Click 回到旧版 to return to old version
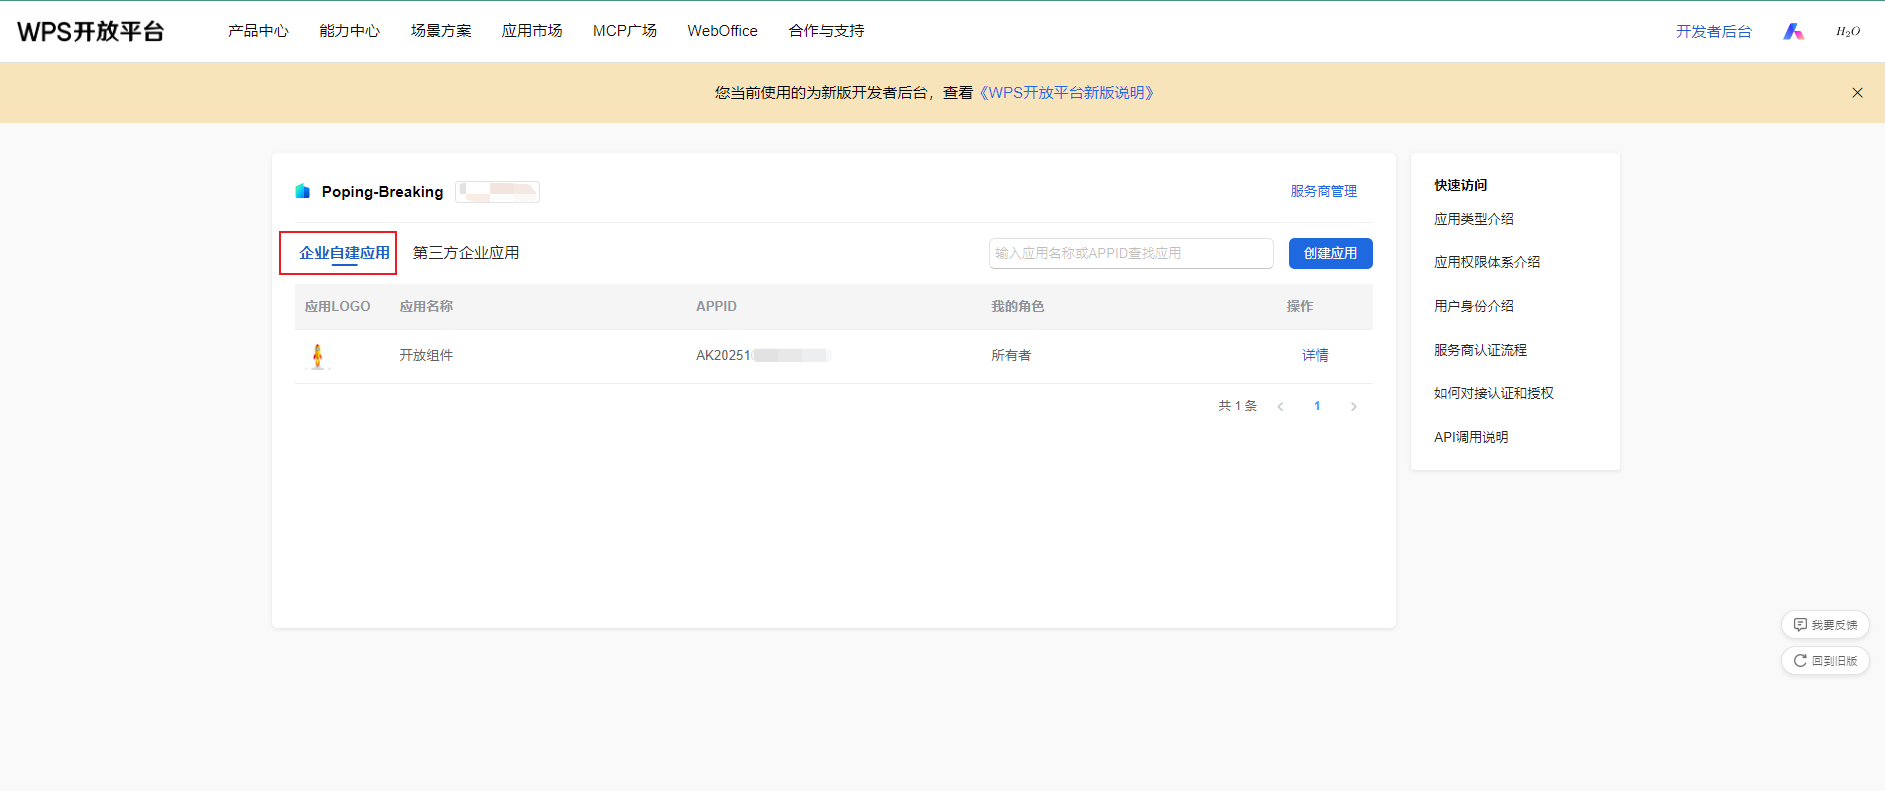This screenshot has width=1885, height=791. pyautogui.click(x=1825, y=660)
